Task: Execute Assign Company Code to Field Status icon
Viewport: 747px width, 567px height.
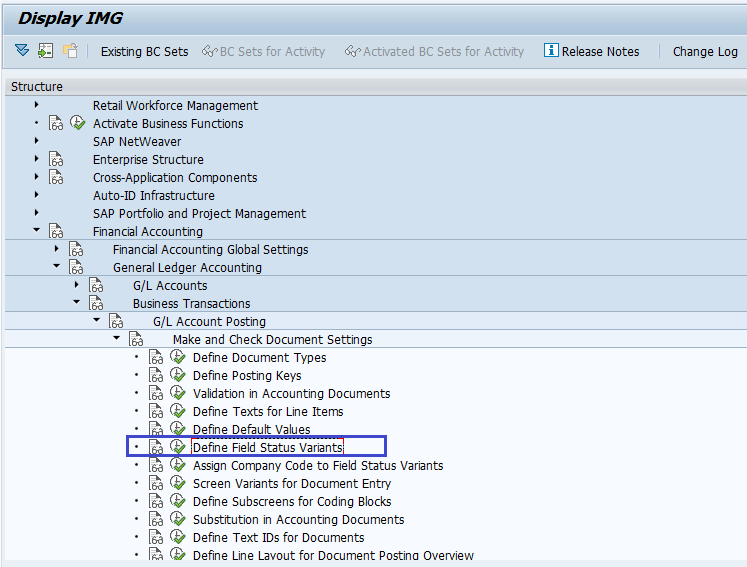Action: tap(178, 465)
